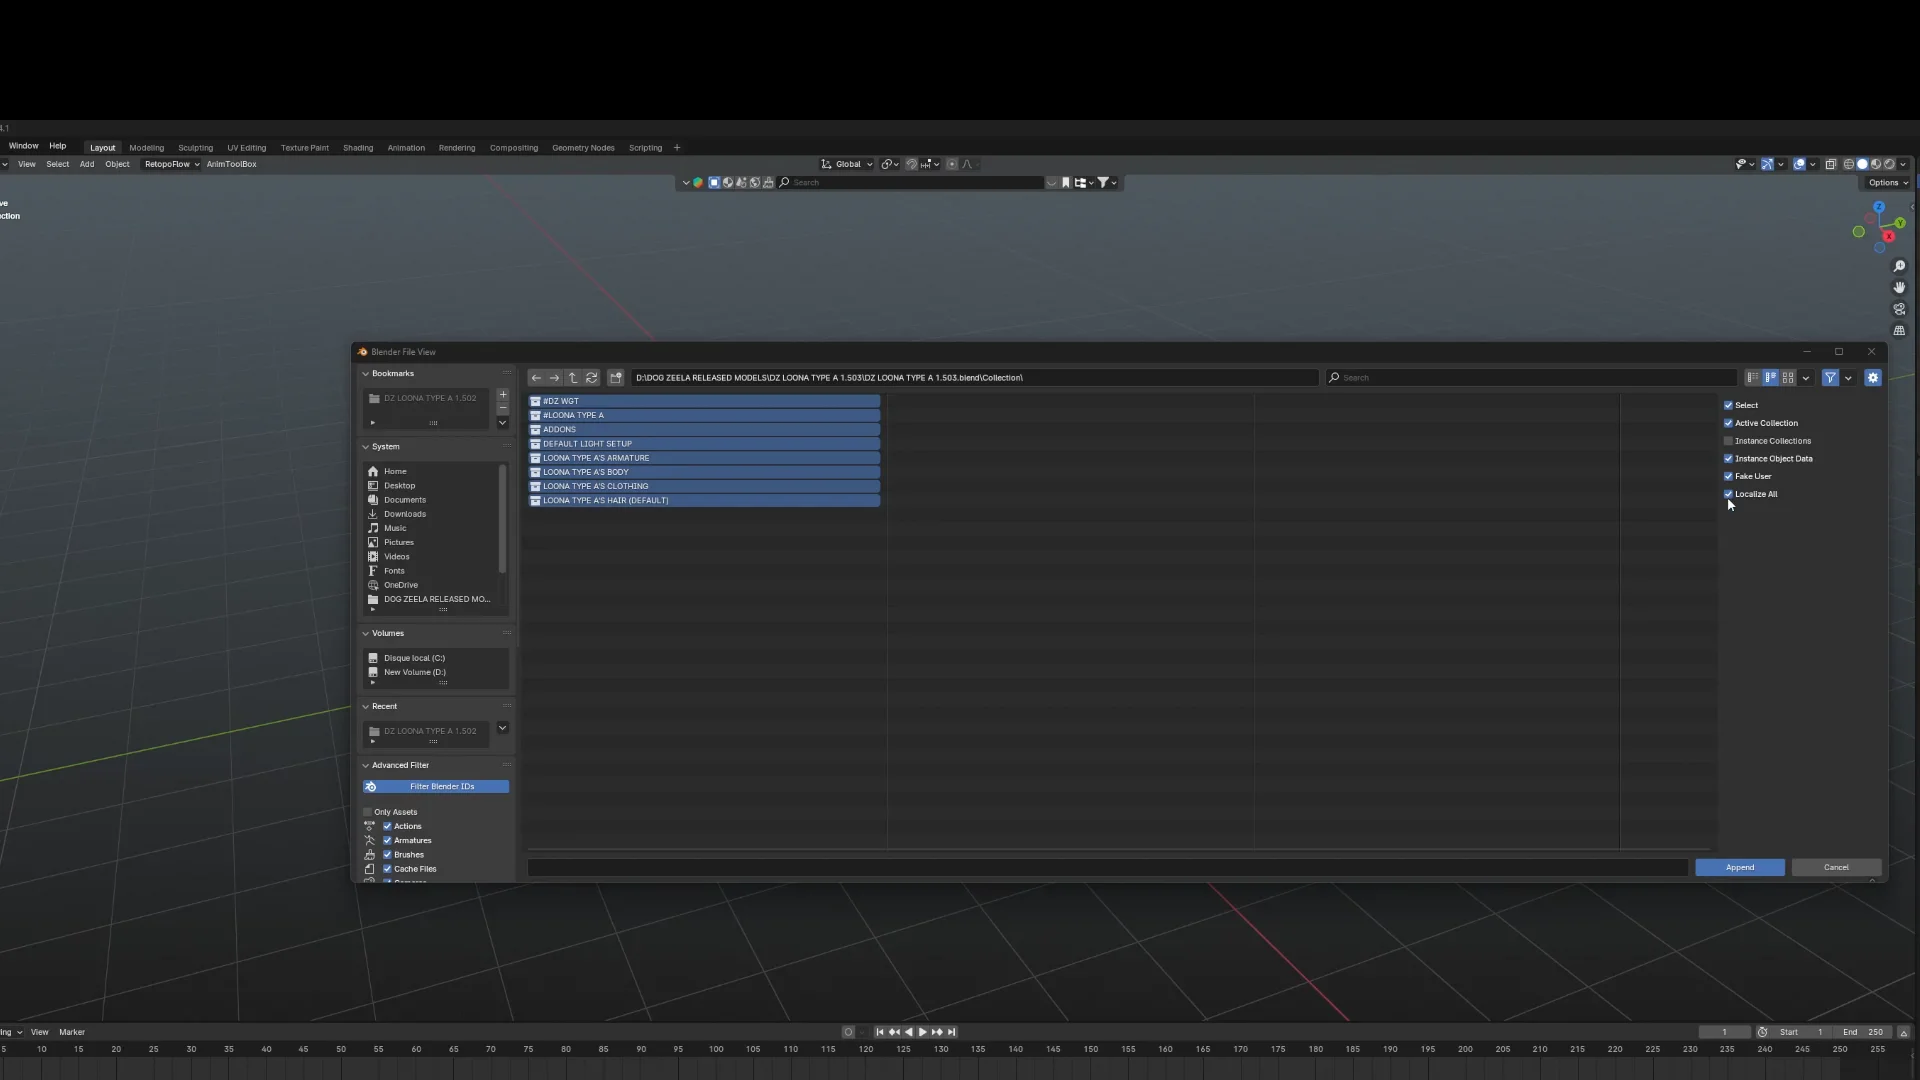Select DEFAULT LIGHT SETUP collection
Image resolution: width=1920 pixels, height=1080 pixels.
tap(704, 444)
